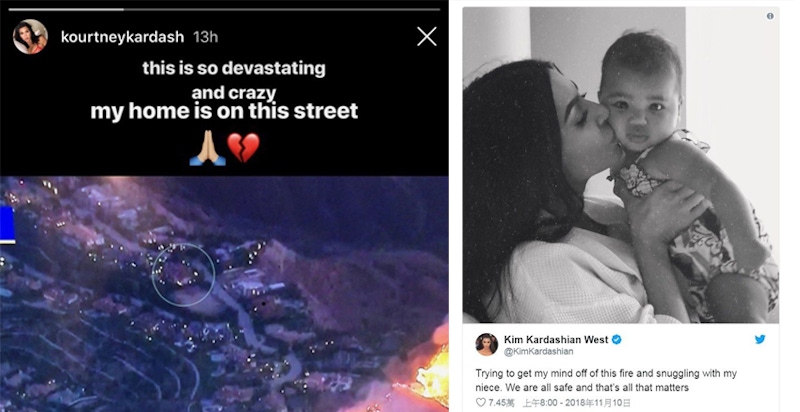Click the 'my home is on this street' caption

(224, 111)
